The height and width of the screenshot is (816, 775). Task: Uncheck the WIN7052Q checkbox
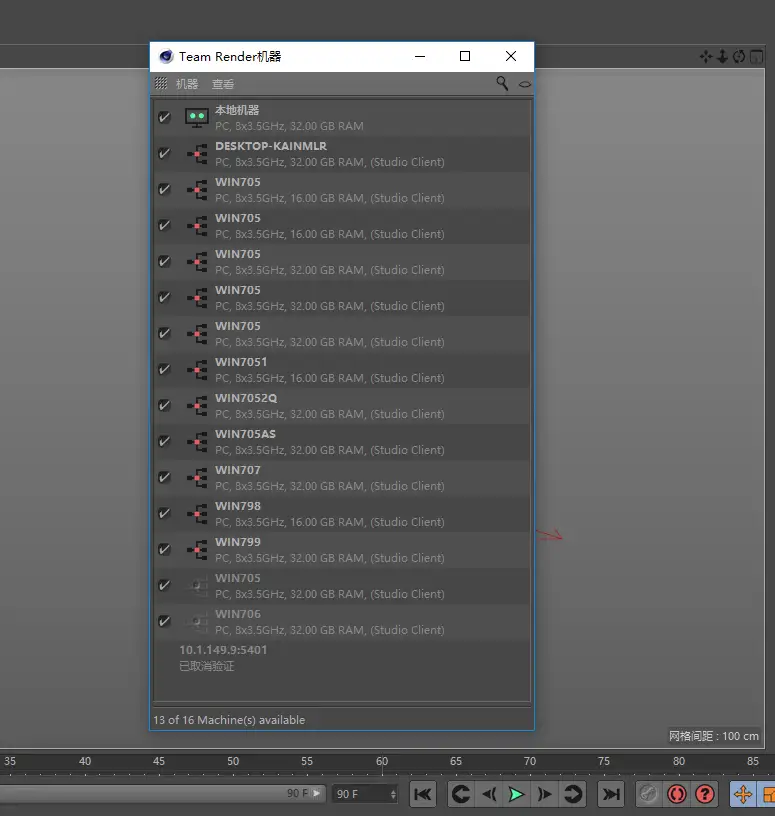tap(164, 405)
